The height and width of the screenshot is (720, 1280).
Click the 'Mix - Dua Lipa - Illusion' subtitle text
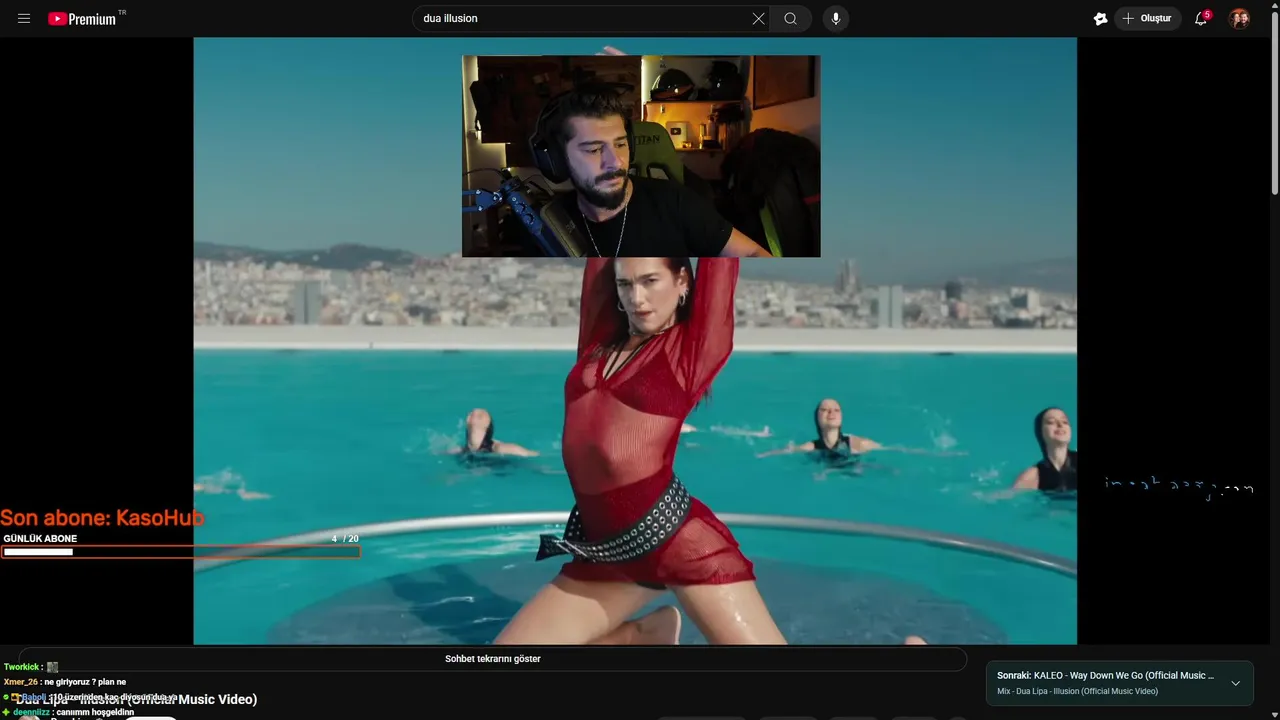click(x=1077, y=691)
